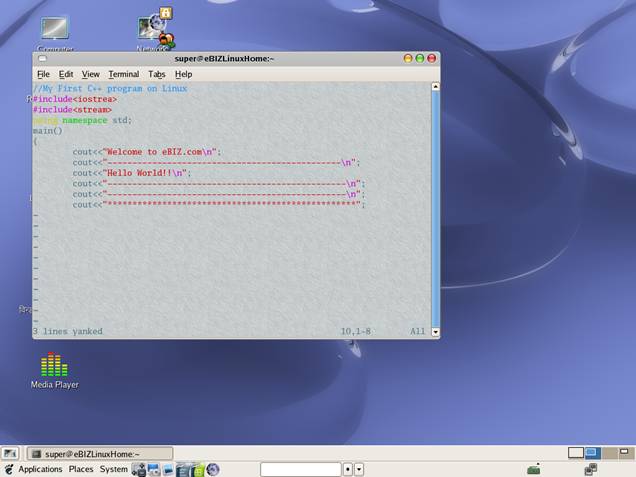The height and width of the screenshot is (477, 636).
Task: Click the terminal scrollbar down arrow
Action: 436,331
